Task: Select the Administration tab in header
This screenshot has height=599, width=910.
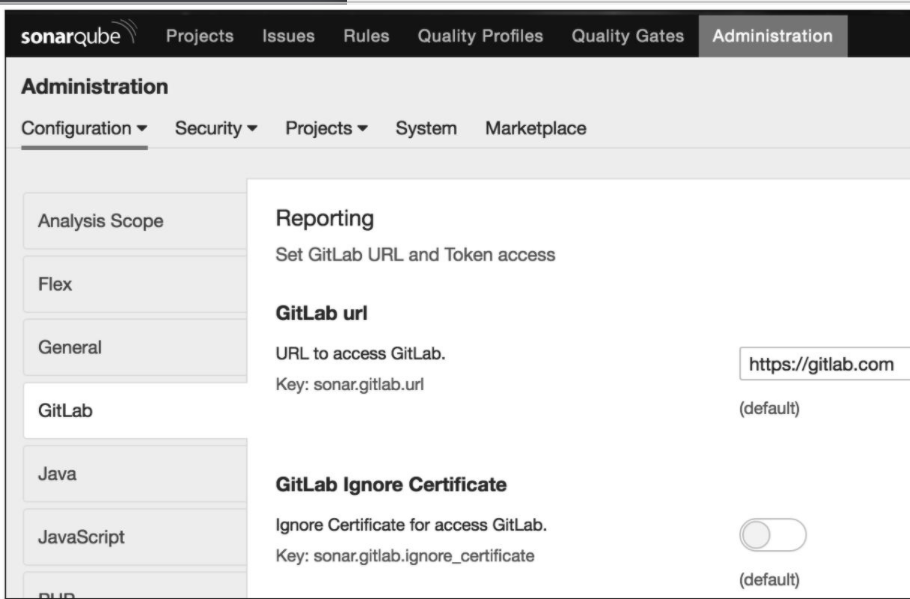Action: [x=772, y=36]
